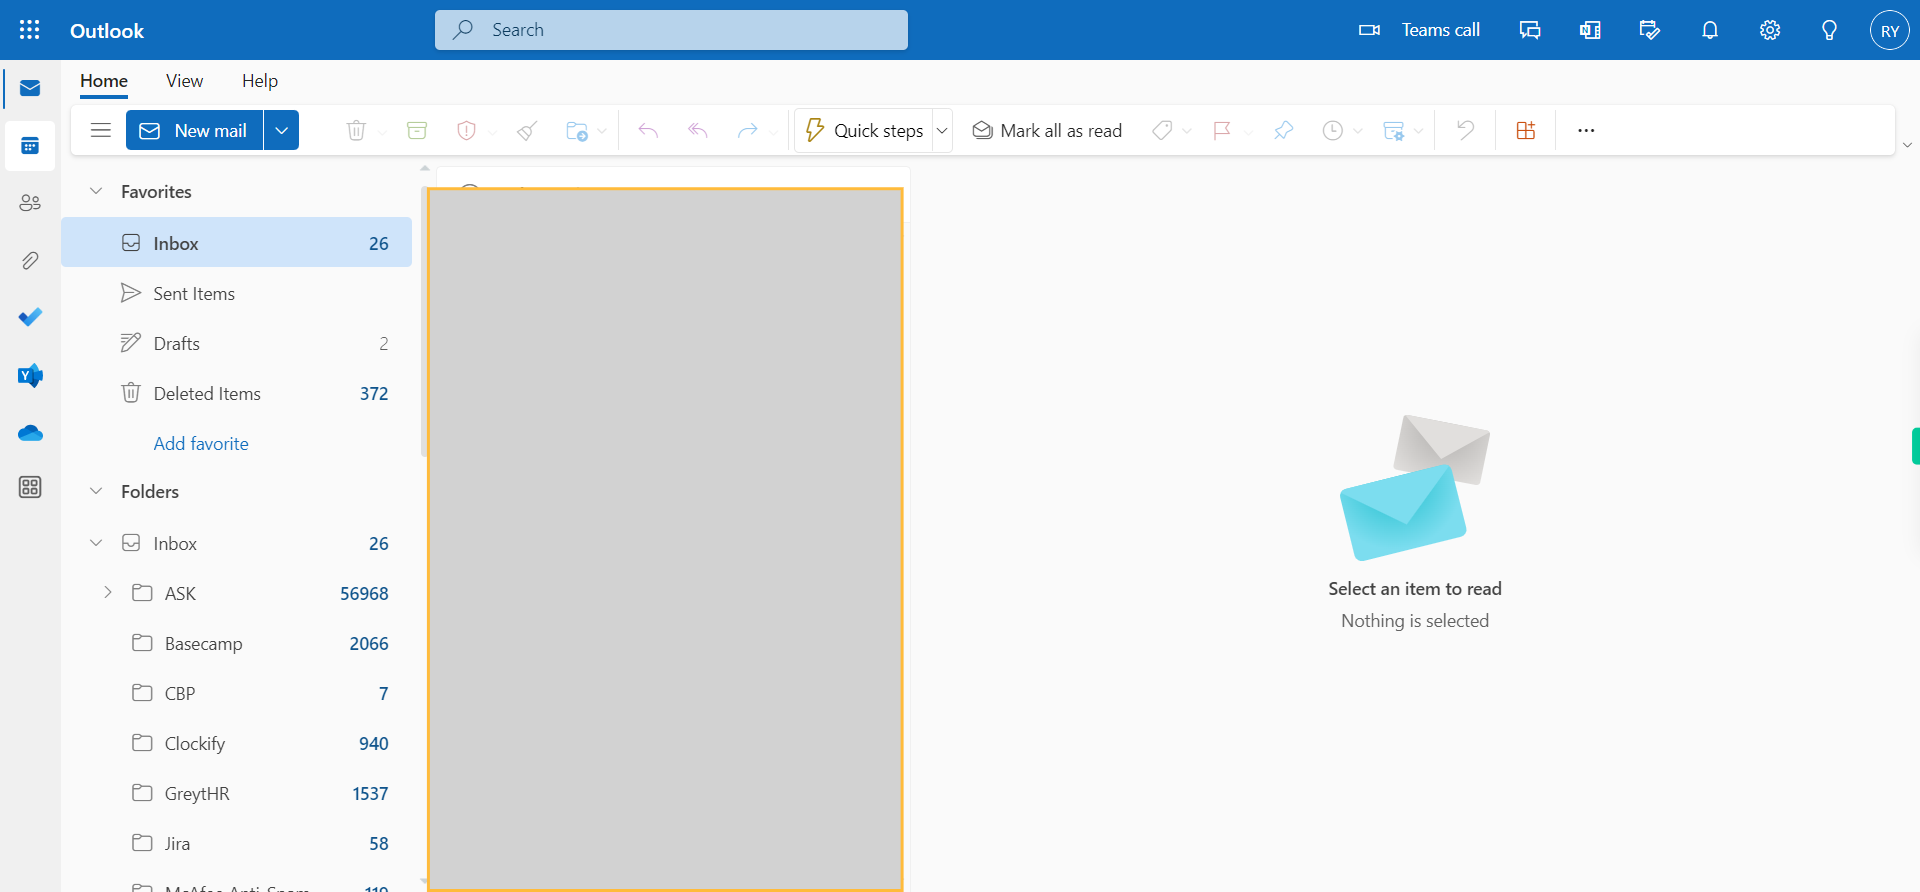Image resolution: width=1920 pixels, height=892 pixels.
Task: Open the add-ins apps icon in toolbar
Action: (x=1526, y=130)
